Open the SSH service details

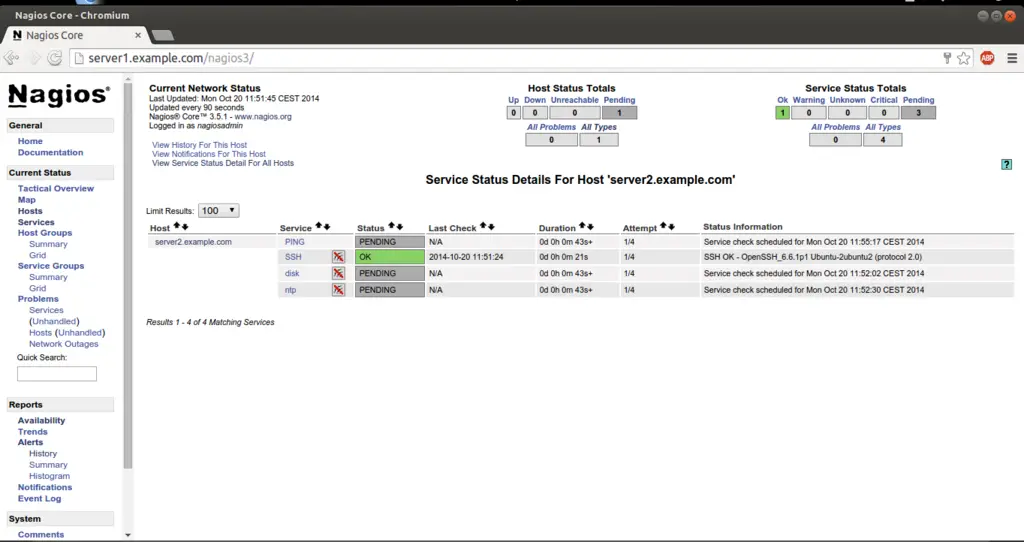tap(293, 257)
